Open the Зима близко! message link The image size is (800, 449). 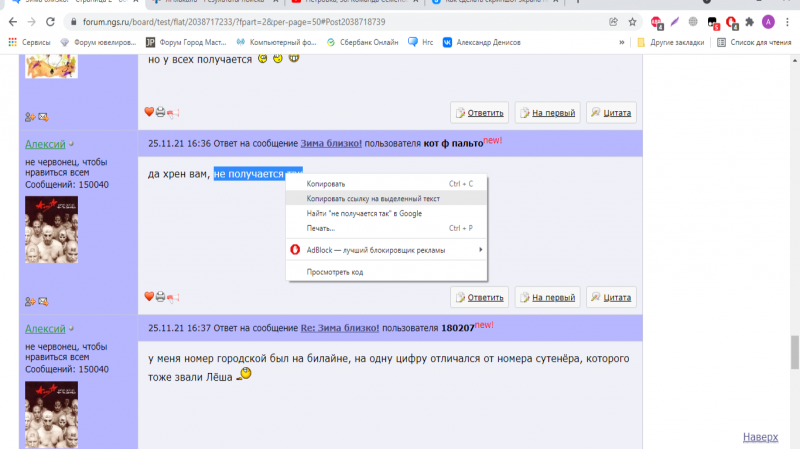[331, 143]
